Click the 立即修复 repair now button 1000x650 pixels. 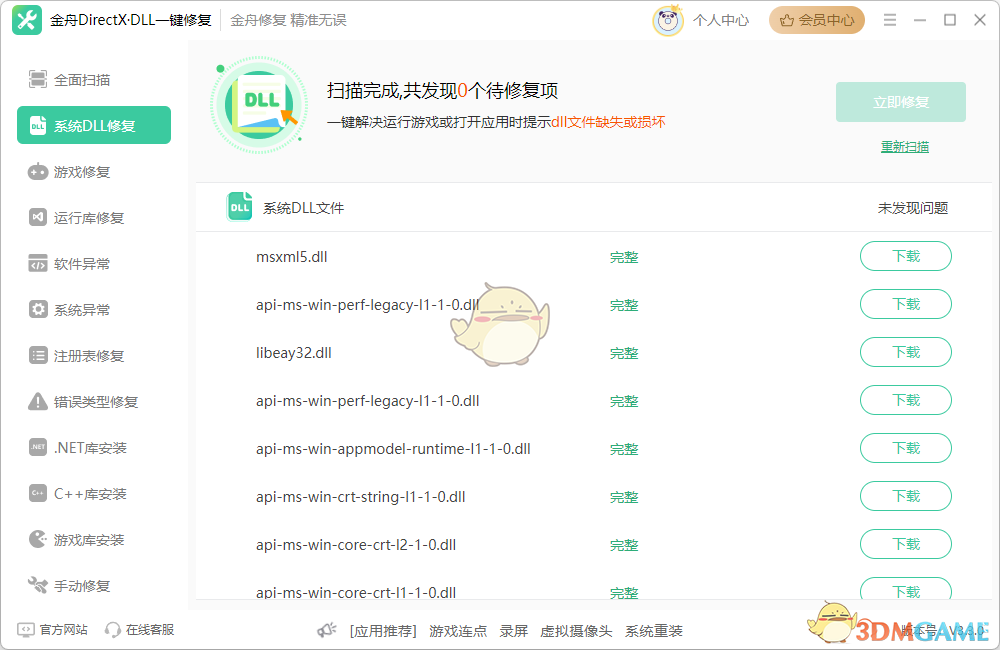[x=901, y=102]
